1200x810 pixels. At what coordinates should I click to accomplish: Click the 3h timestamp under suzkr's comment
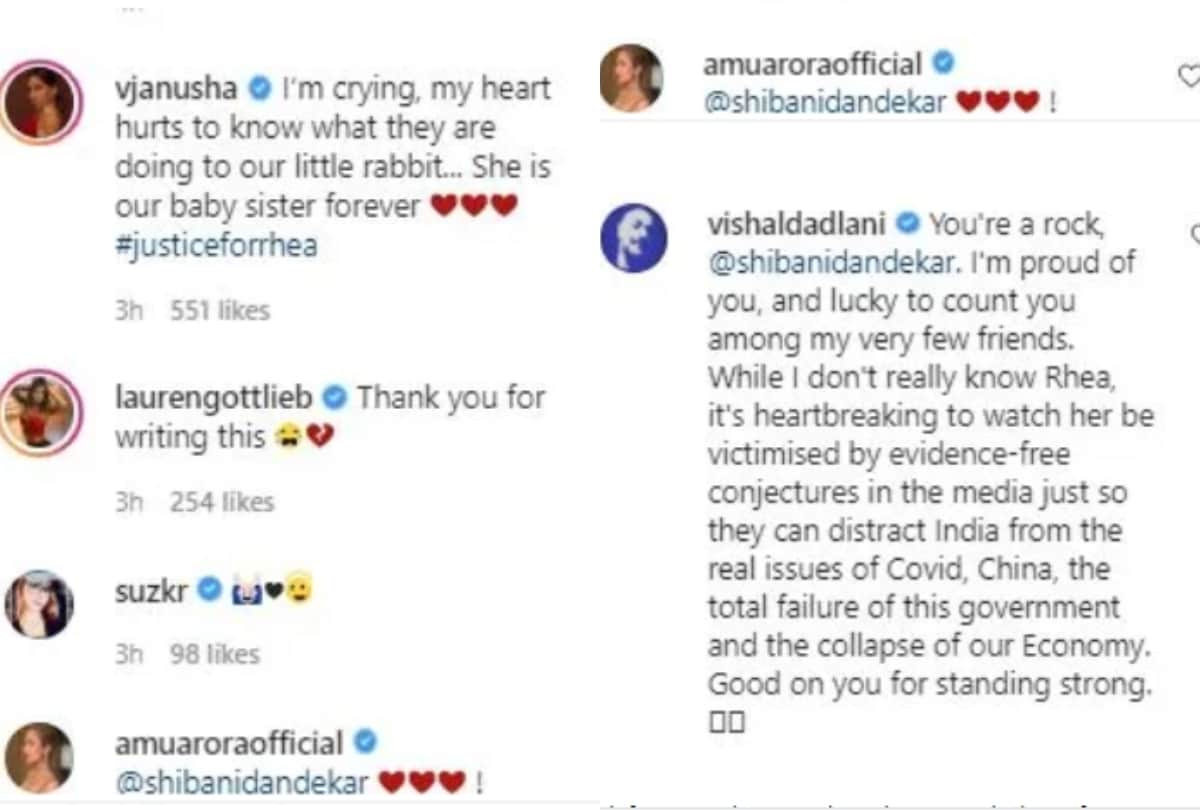pyautogui.click(x=127, y=654)
